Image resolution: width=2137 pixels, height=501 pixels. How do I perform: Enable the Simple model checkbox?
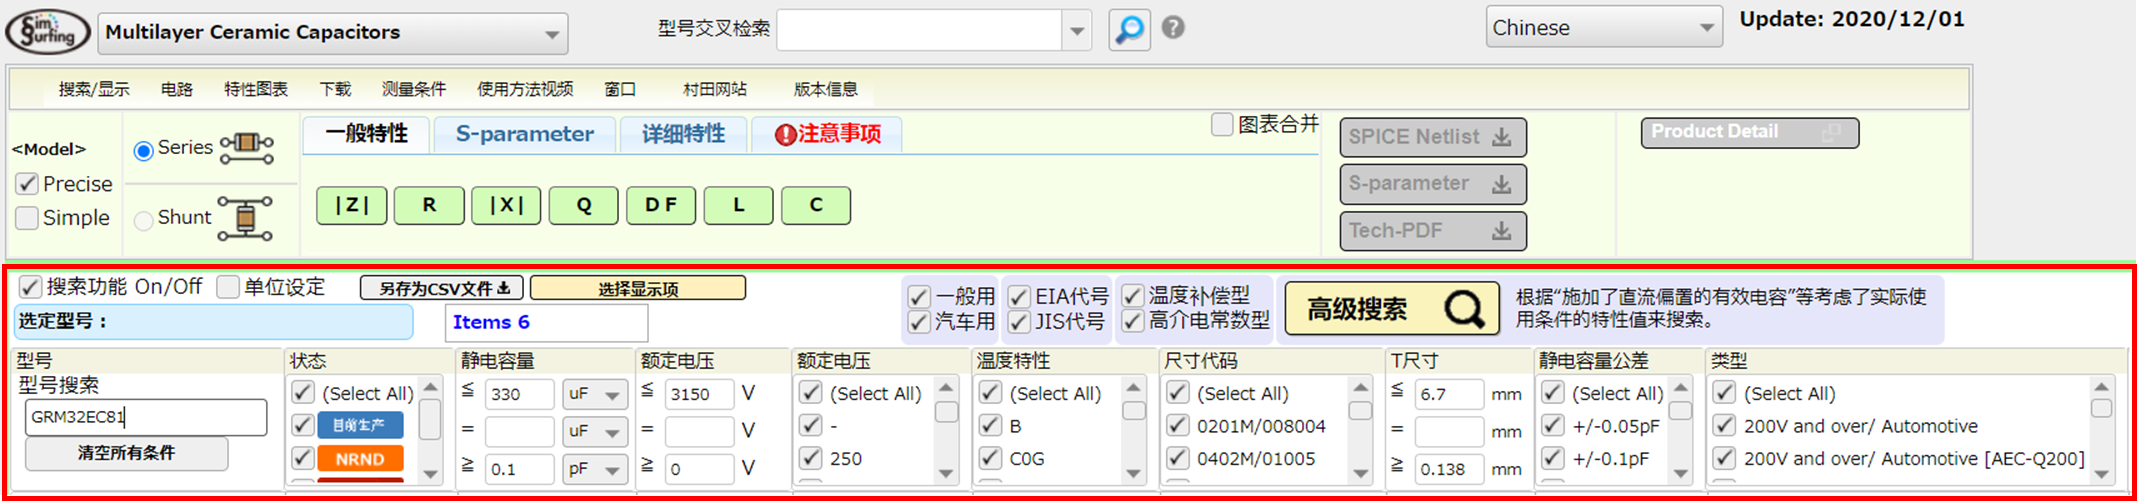[28, 218]
